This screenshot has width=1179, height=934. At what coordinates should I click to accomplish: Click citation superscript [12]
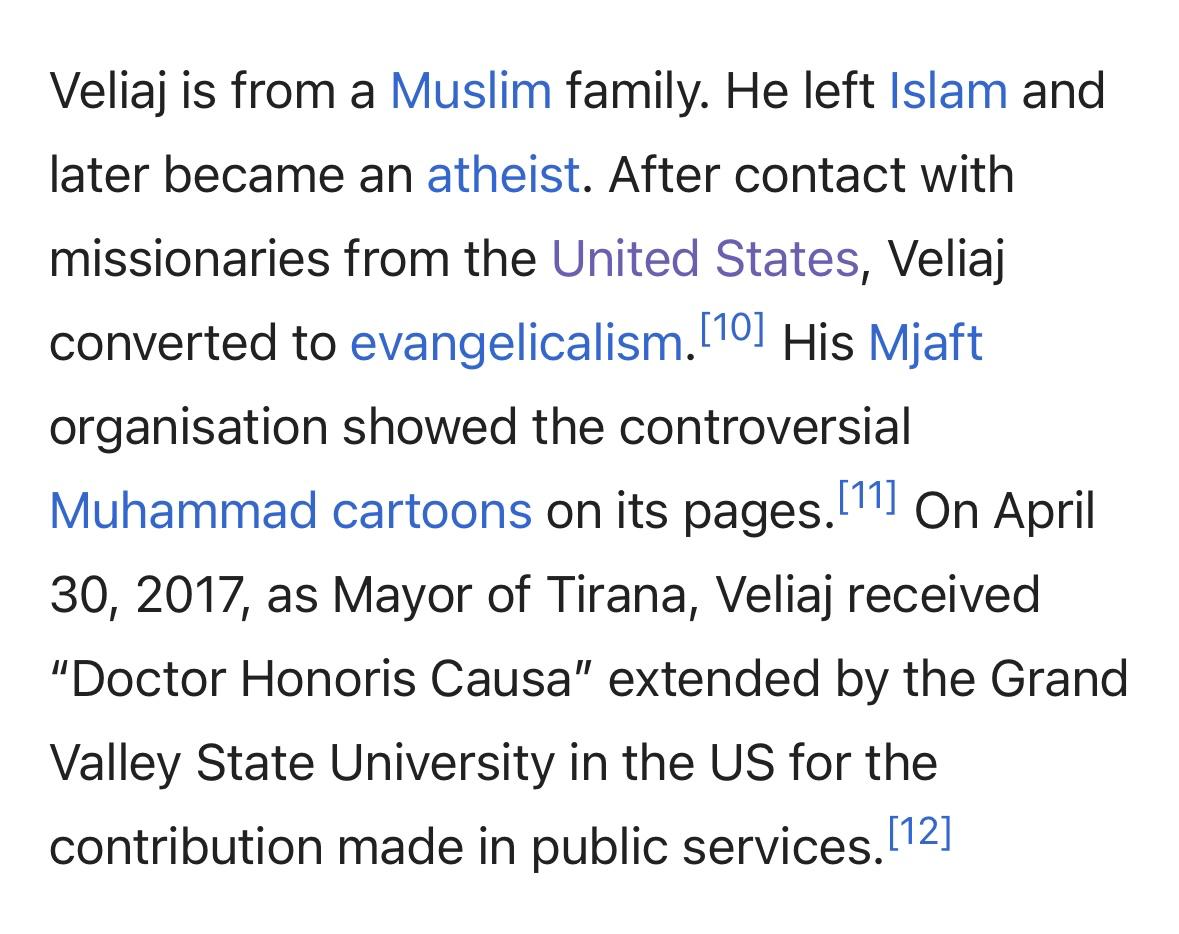pyautogui.click(x=919, y=832)
